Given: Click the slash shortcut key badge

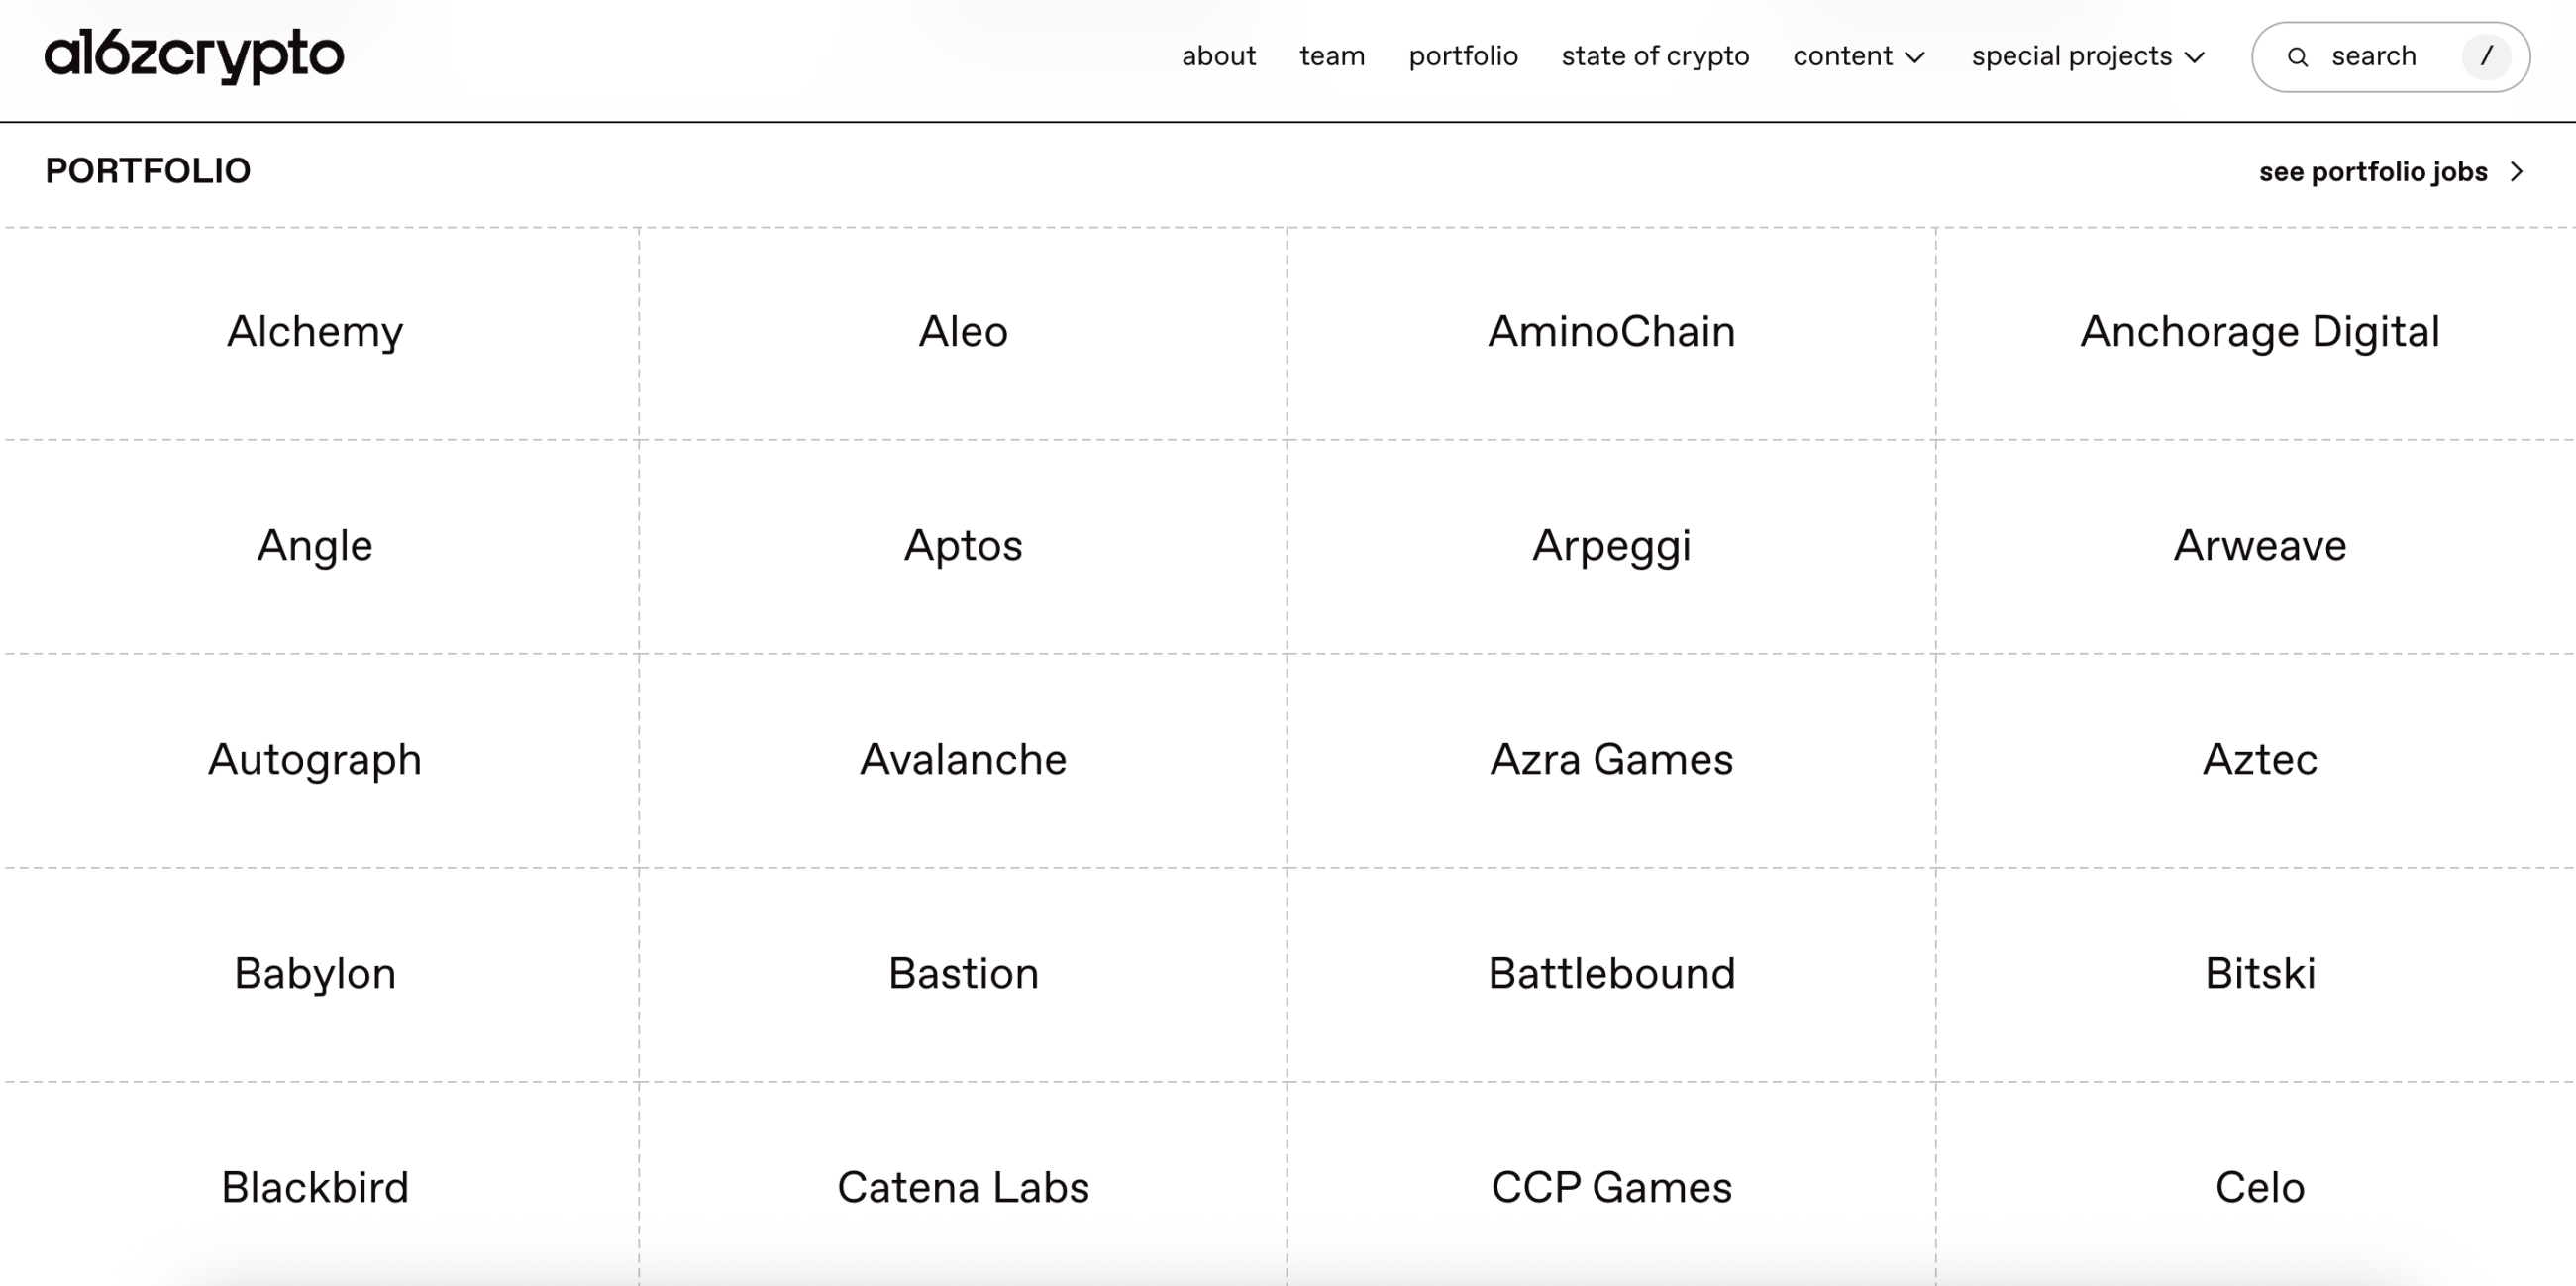Looking at the screenshot, I should 2486,56.
